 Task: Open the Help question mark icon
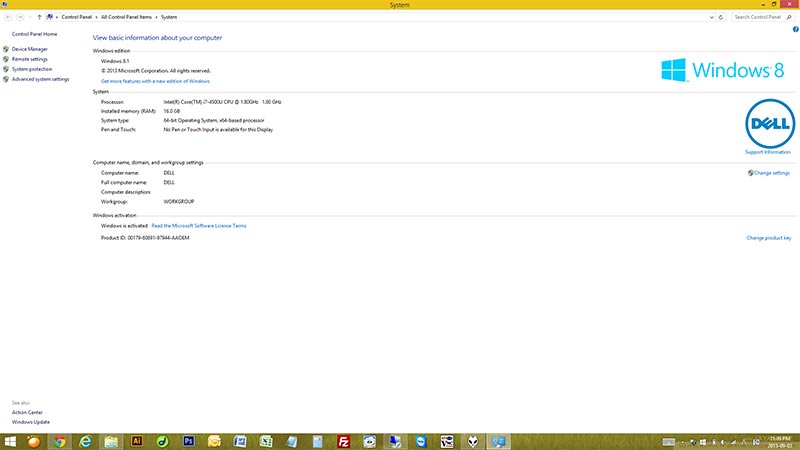[x=795, y=30]
